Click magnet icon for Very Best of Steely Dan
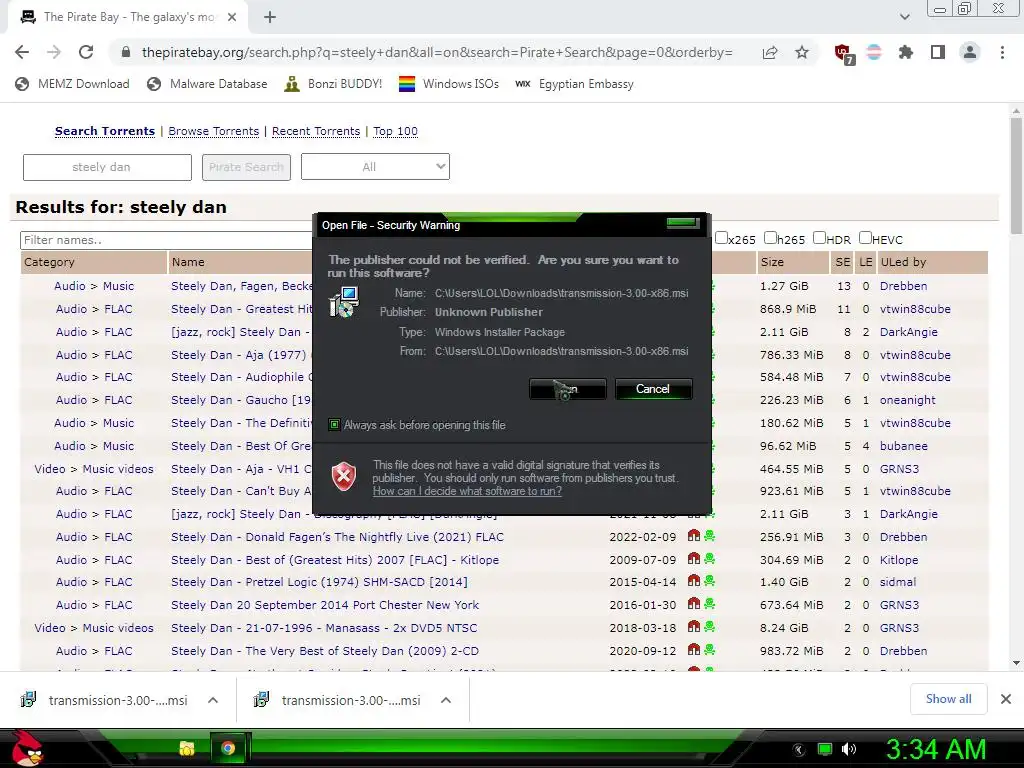Image resolution: width=1024 pixels, height=768 pixels. [x=694, y=650]
